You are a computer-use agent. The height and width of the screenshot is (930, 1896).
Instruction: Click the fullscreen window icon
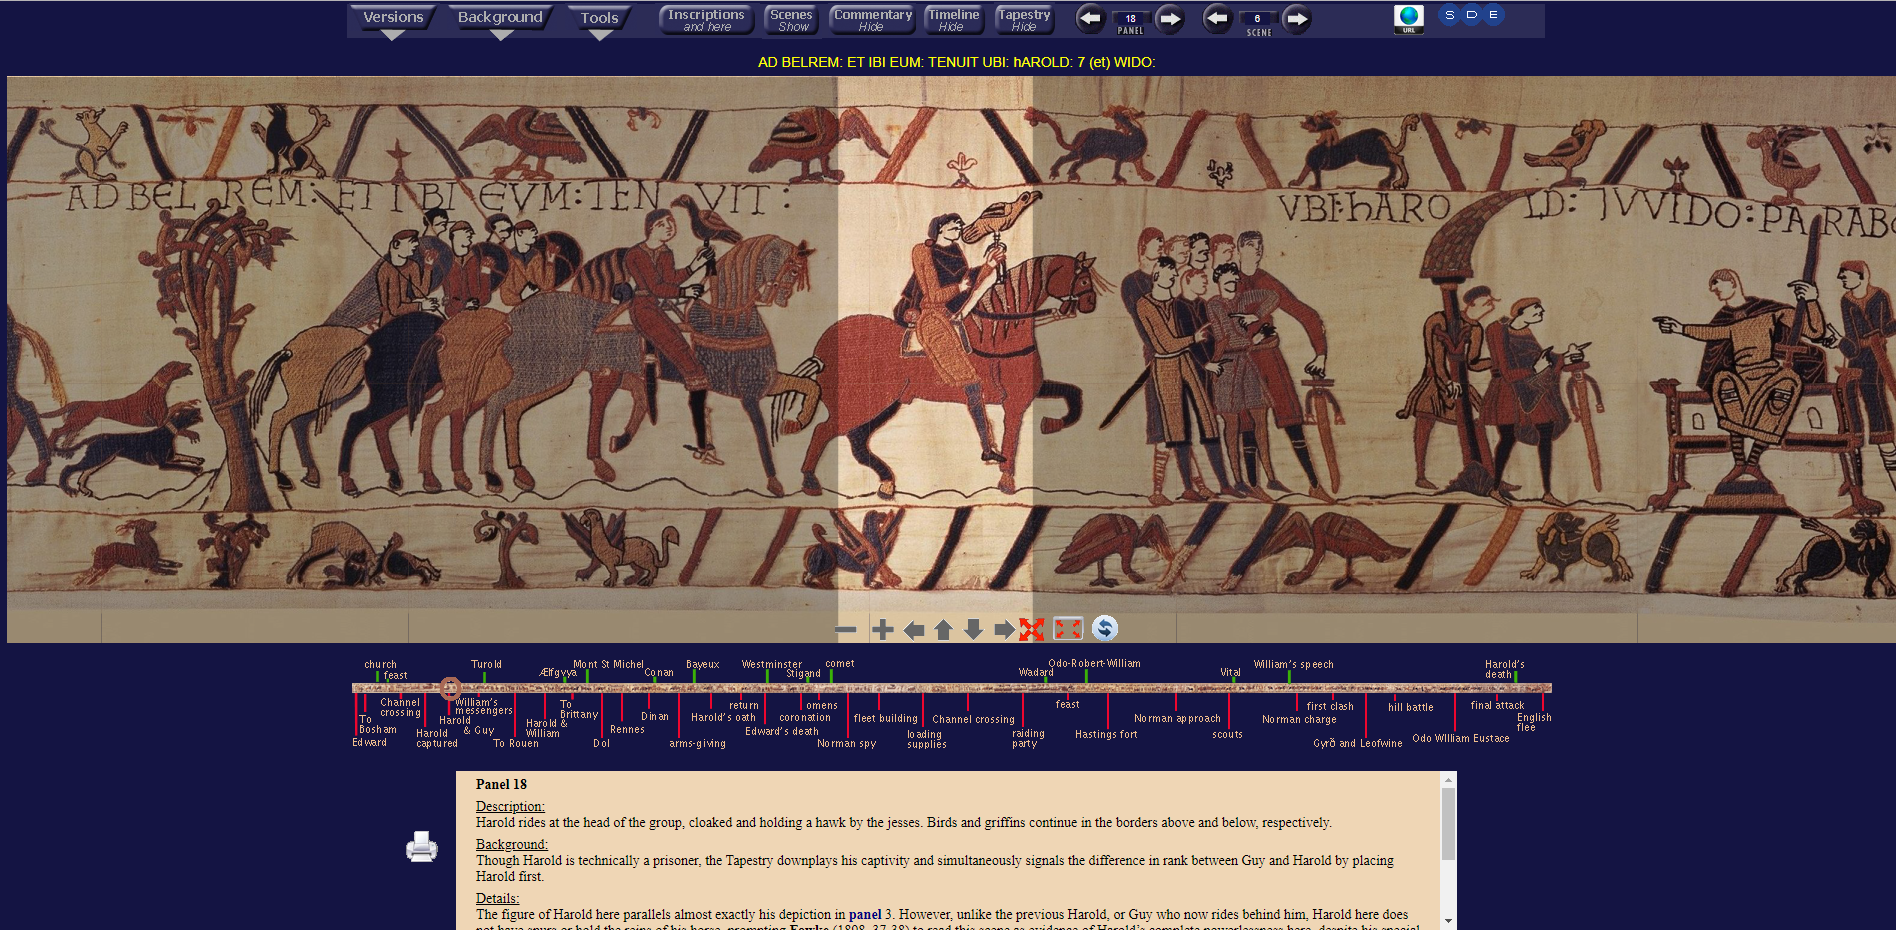pos(1068,629)
